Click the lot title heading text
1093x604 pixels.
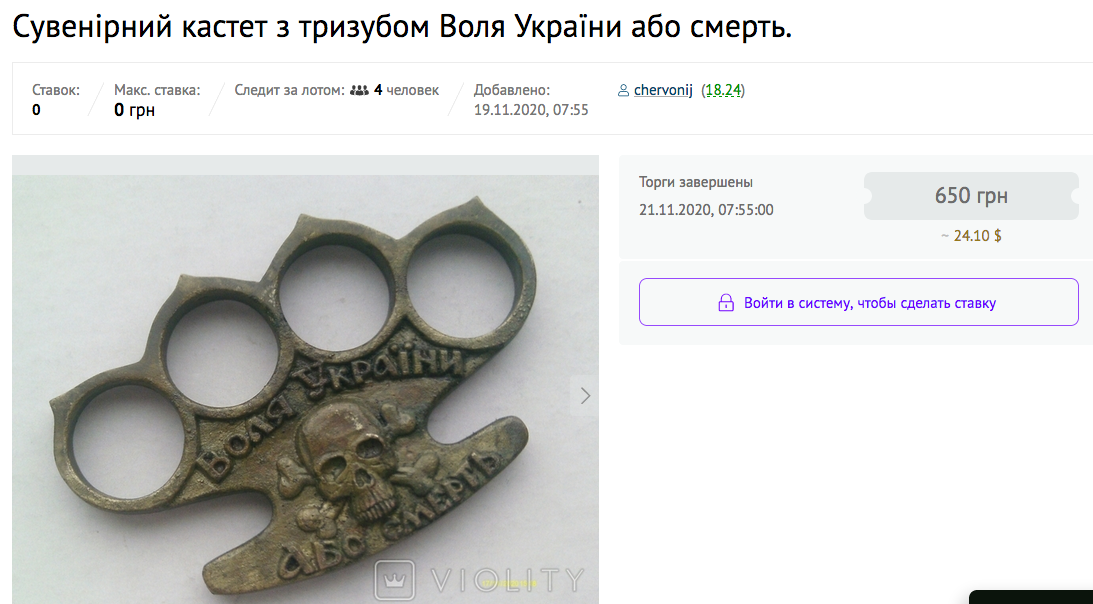(x=402, y=27)
